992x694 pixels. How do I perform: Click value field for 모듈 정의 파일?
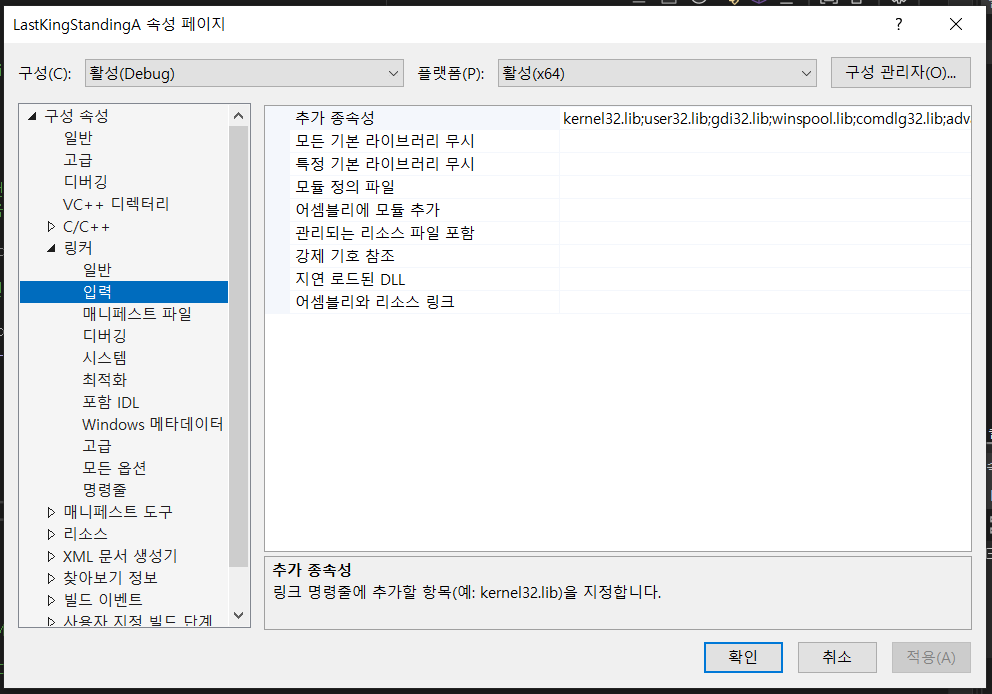tap(765, 187)
